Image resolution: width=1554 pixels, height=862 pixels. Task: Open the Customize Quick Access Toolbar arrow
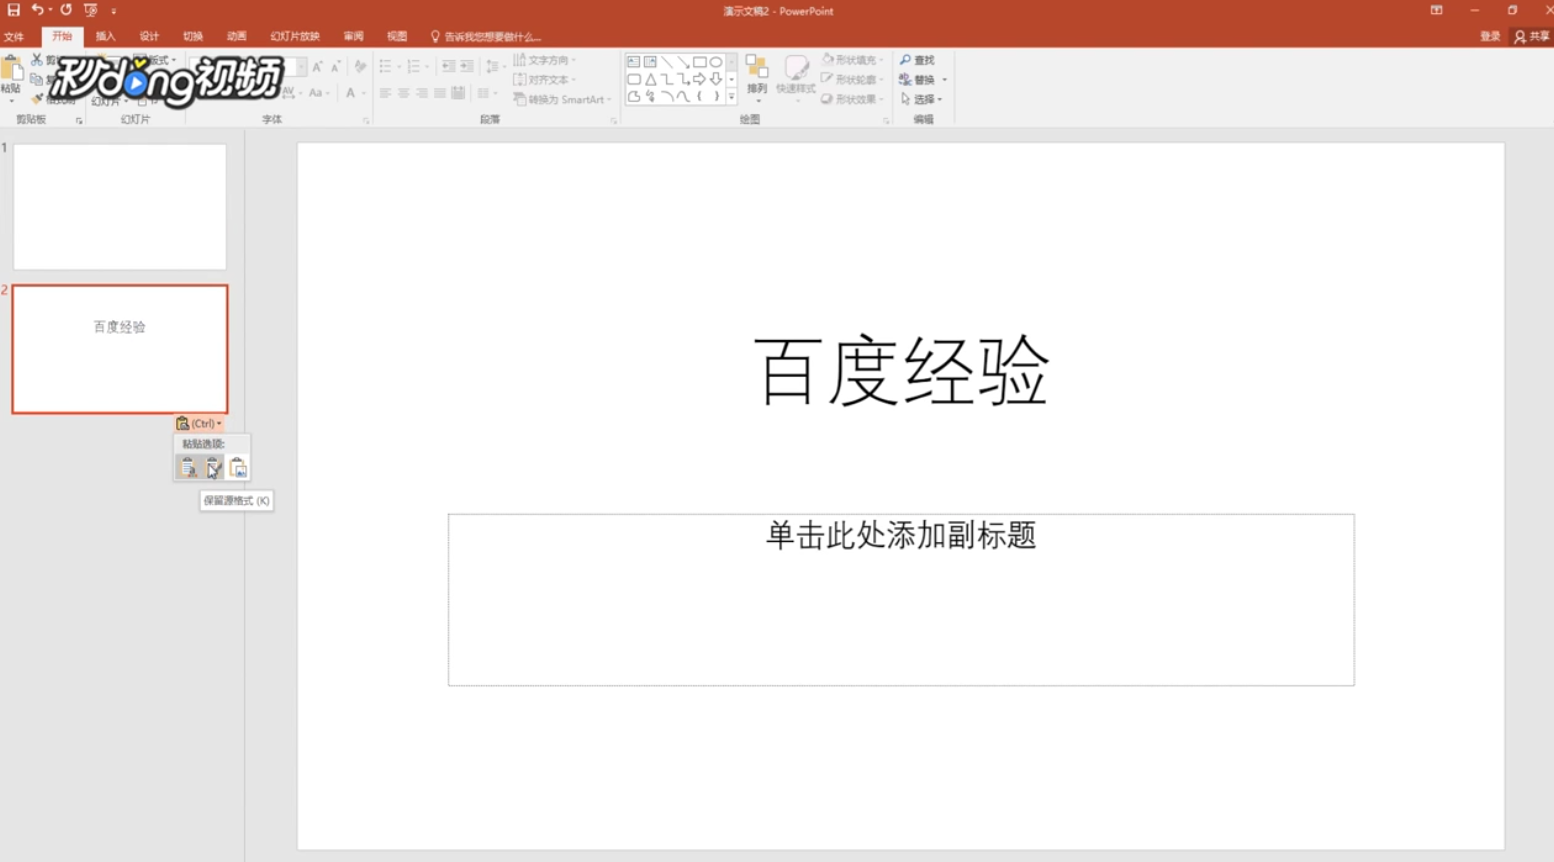[114, 11]
